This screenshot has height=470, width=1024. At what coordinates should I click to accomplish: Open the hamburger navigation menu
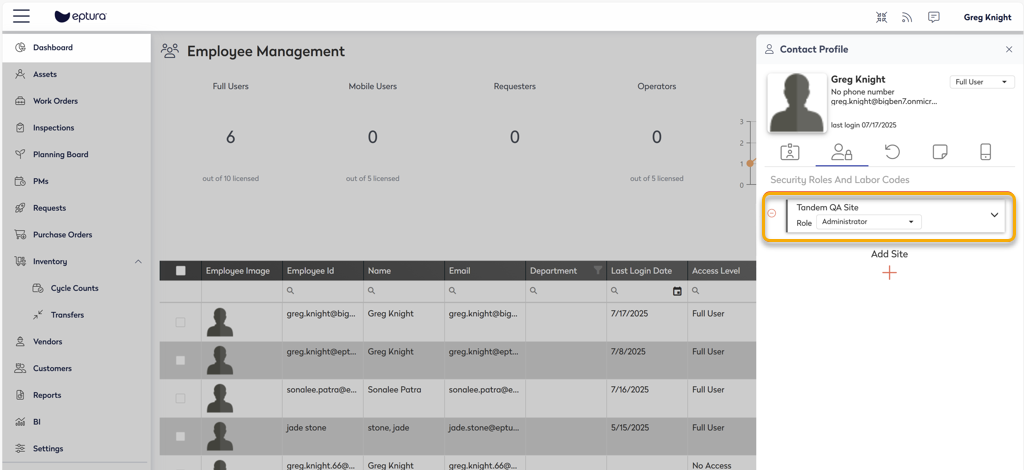21,16
